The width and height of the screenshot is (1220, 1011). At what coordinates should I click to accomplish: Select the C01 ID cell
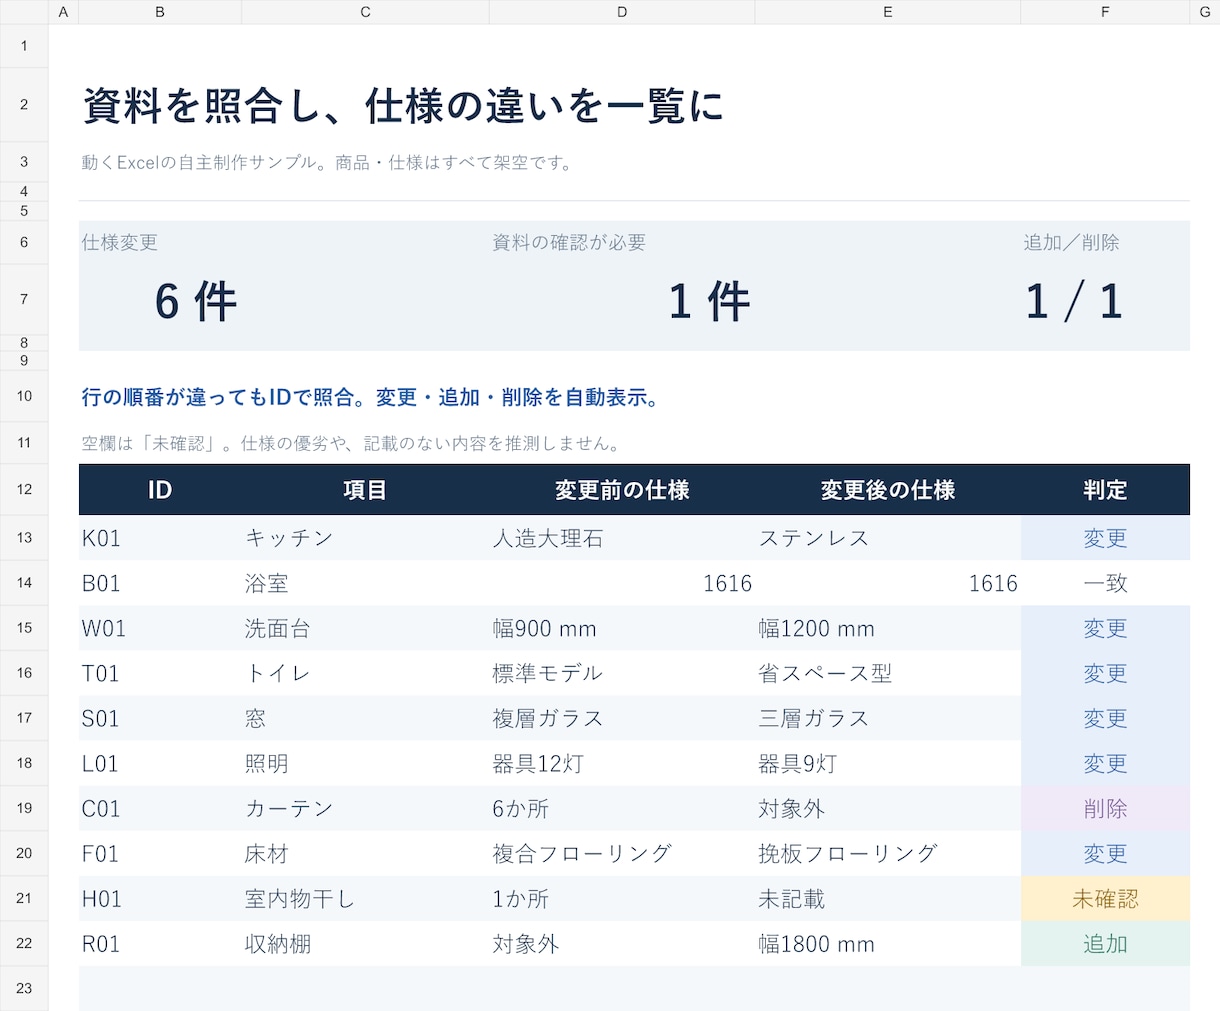point(160,808)
